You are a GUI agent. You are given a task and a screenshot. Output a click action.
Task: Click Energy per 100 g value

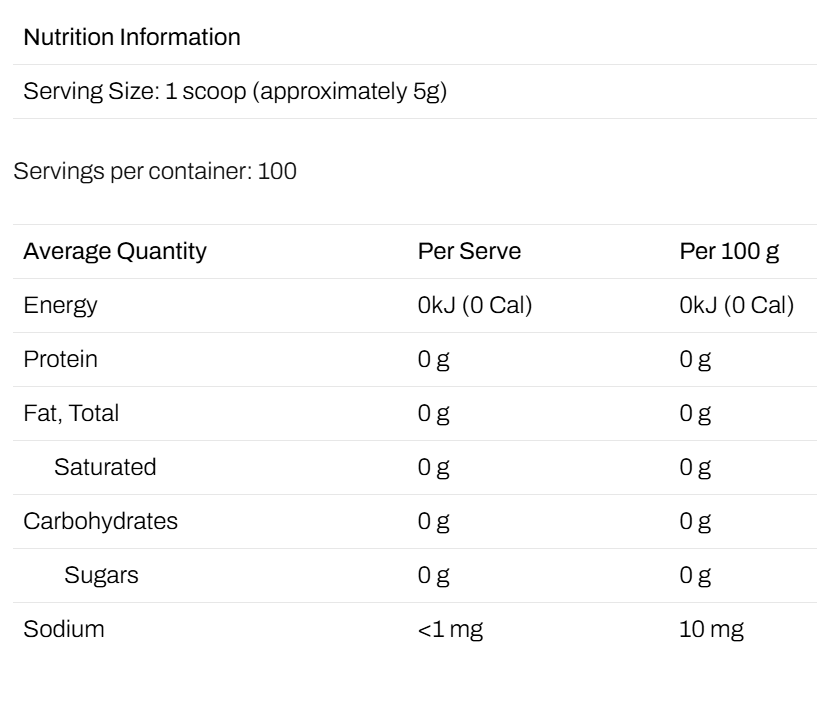coord(737,305)
